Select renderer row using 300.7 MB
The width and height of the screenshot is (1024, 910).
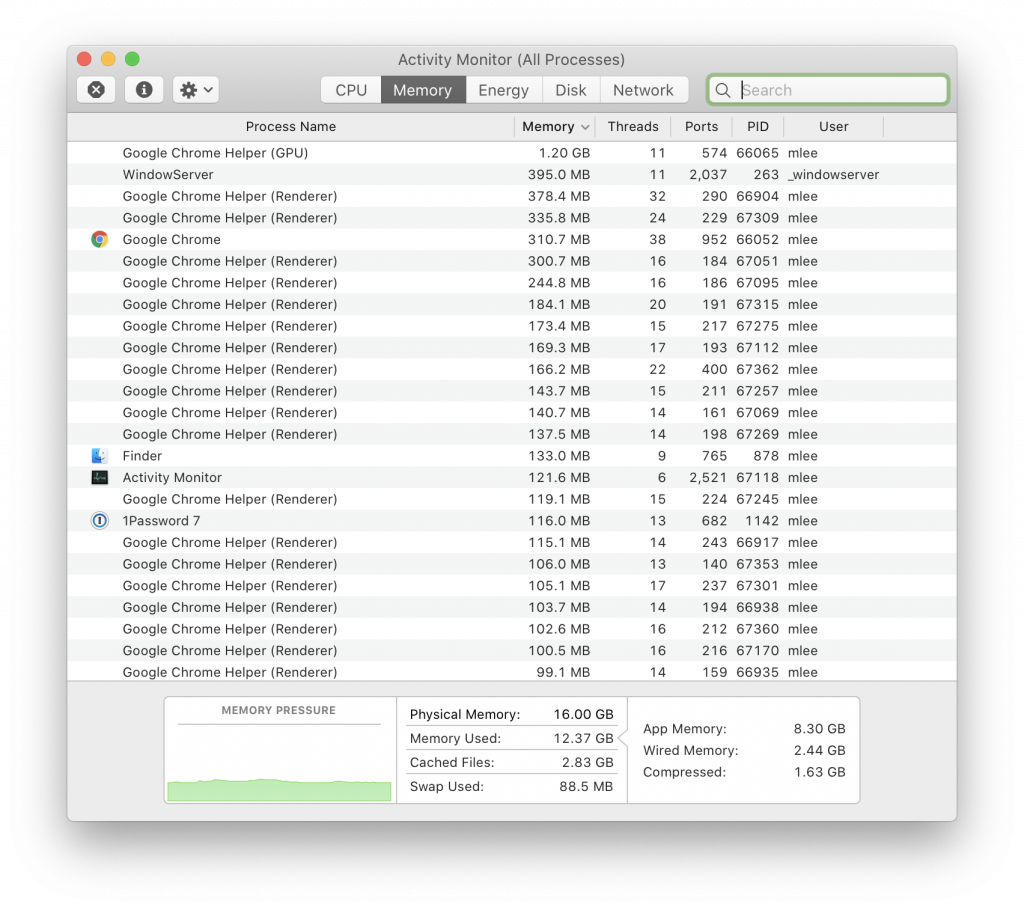click(x=512, y=261)
